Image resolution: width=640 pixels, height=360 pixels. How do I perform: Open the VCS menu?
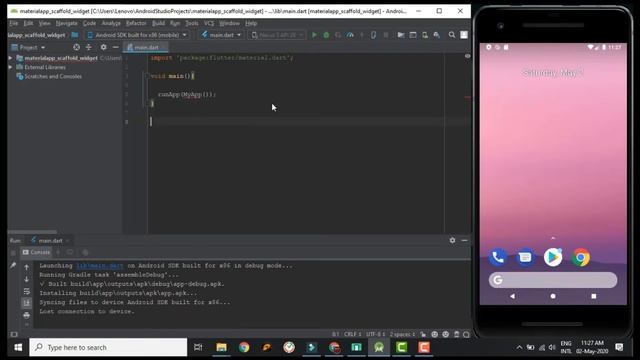[209, 23]
